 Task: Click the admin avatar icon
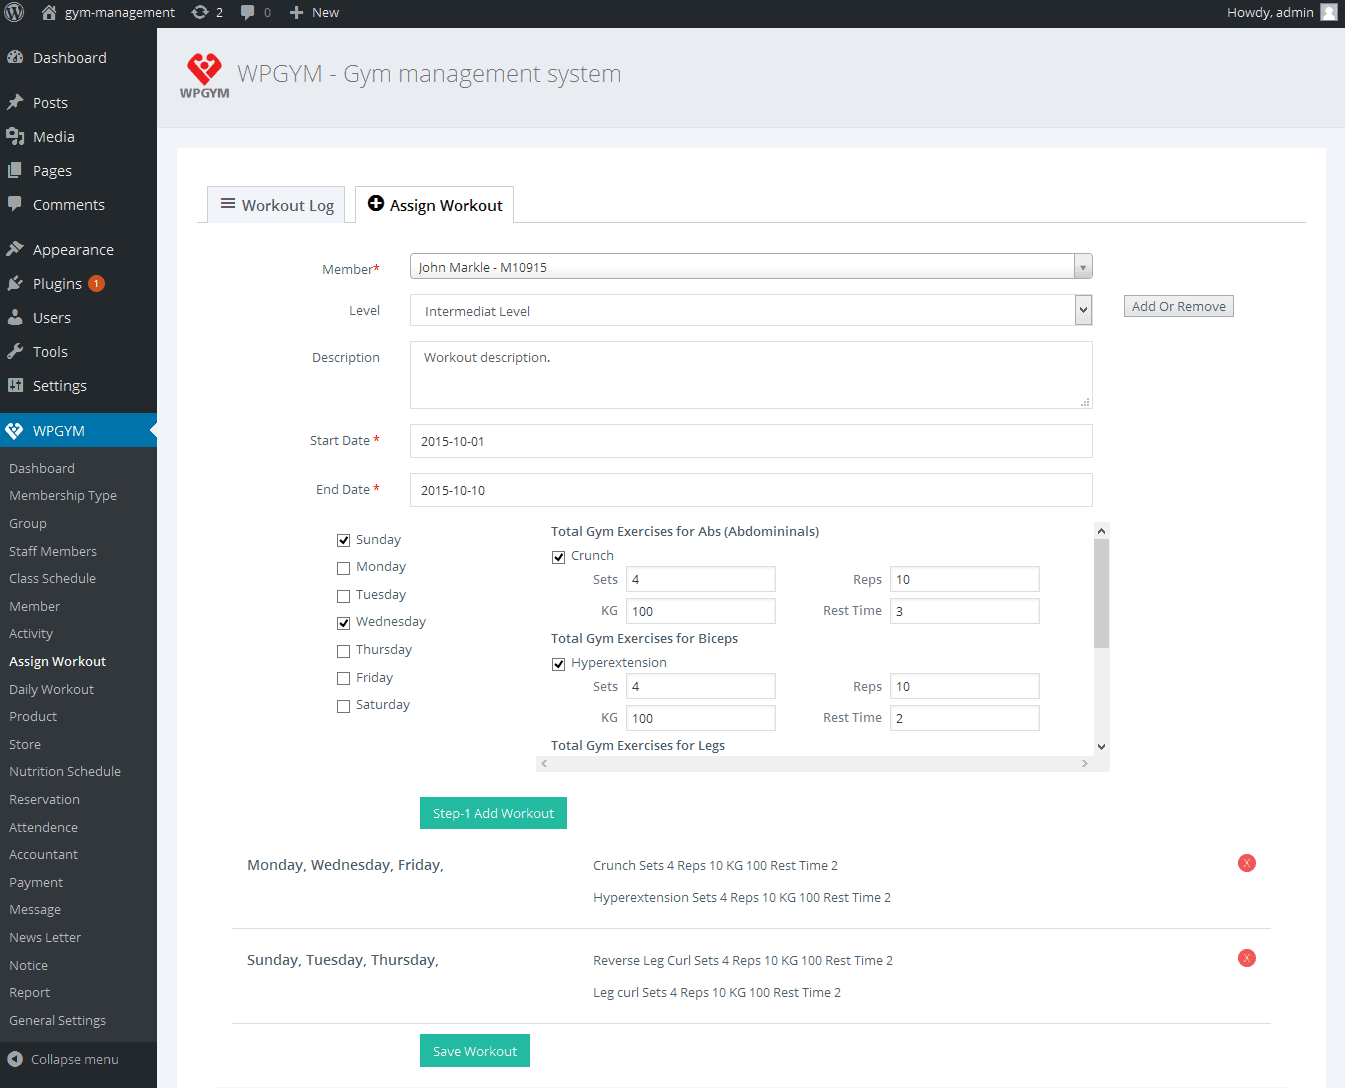click(1329, 12)
